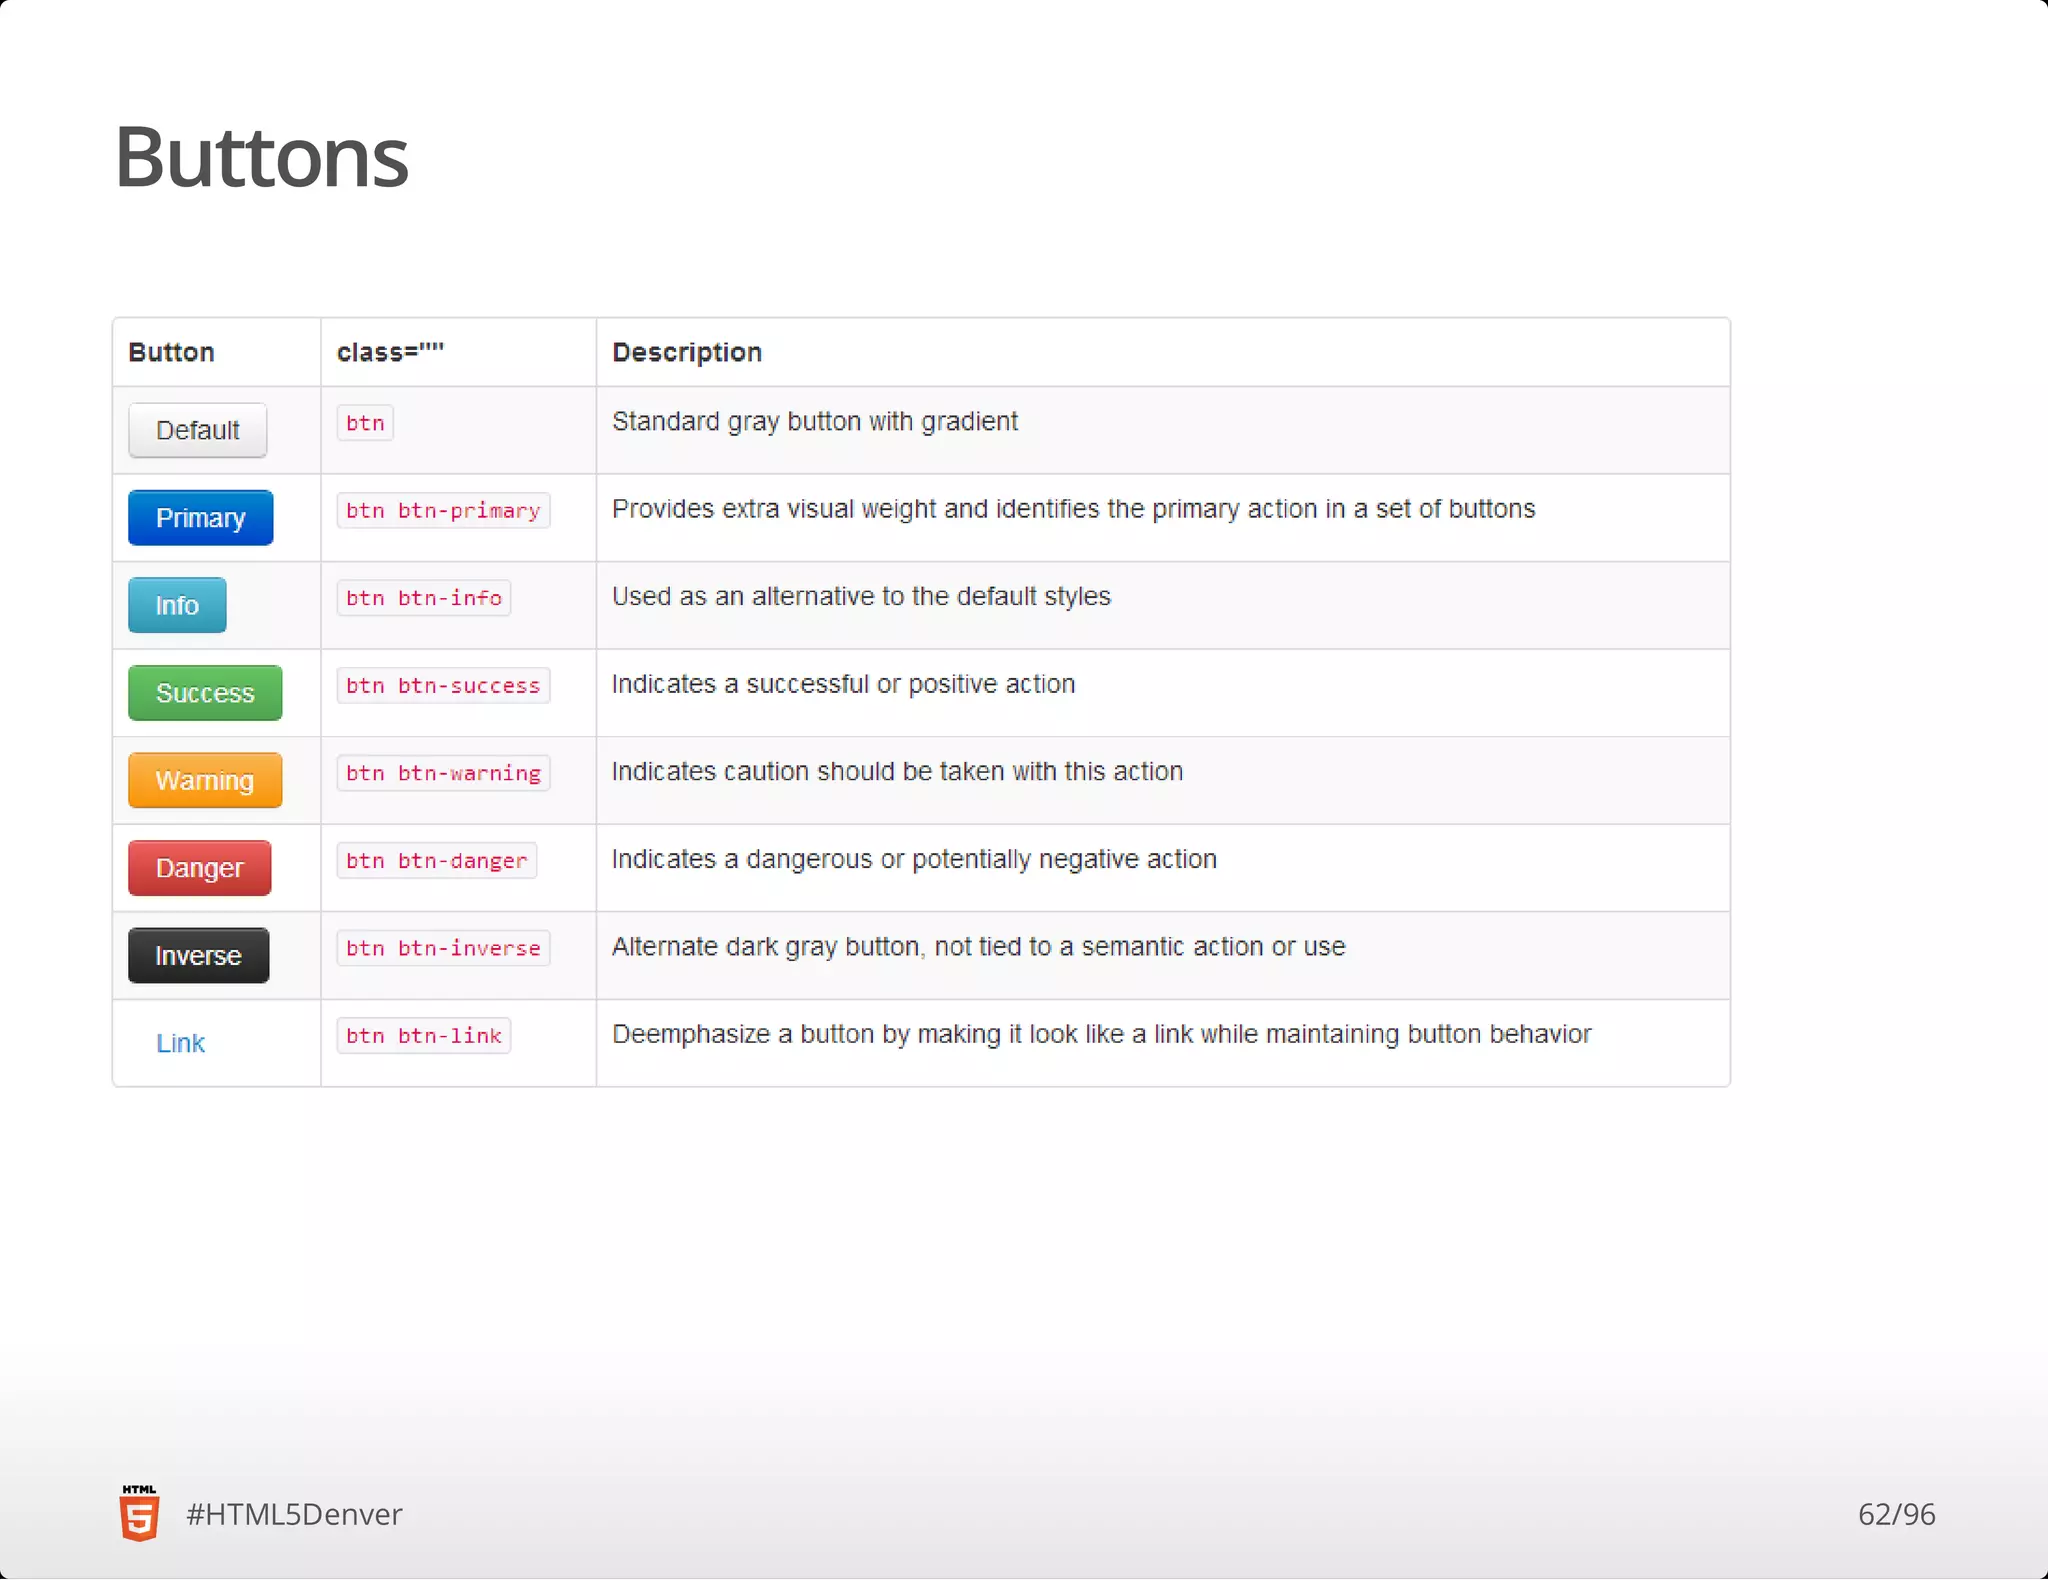Image resolution: width=2048 pixels, height=1580 pixels.
Task: Click the 'btn btn-info' code label
Action: pyautogui.click(x=424, y=598)
